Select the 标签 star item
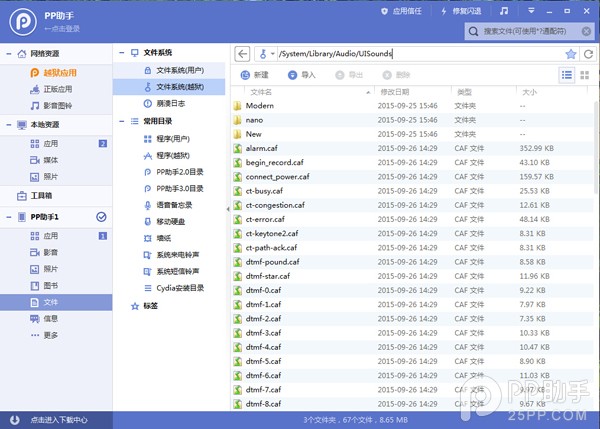The height and width of the screenshot is (429, 600). point(145,306)
